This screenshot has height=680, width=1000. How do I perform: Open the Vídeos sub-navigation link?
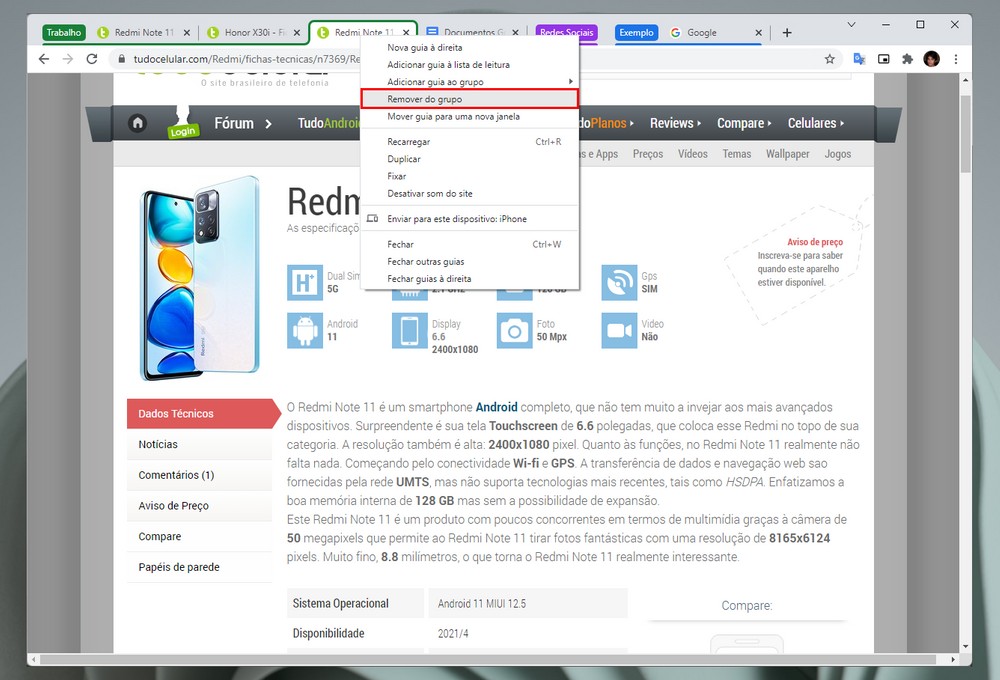[x=693, y=154]
